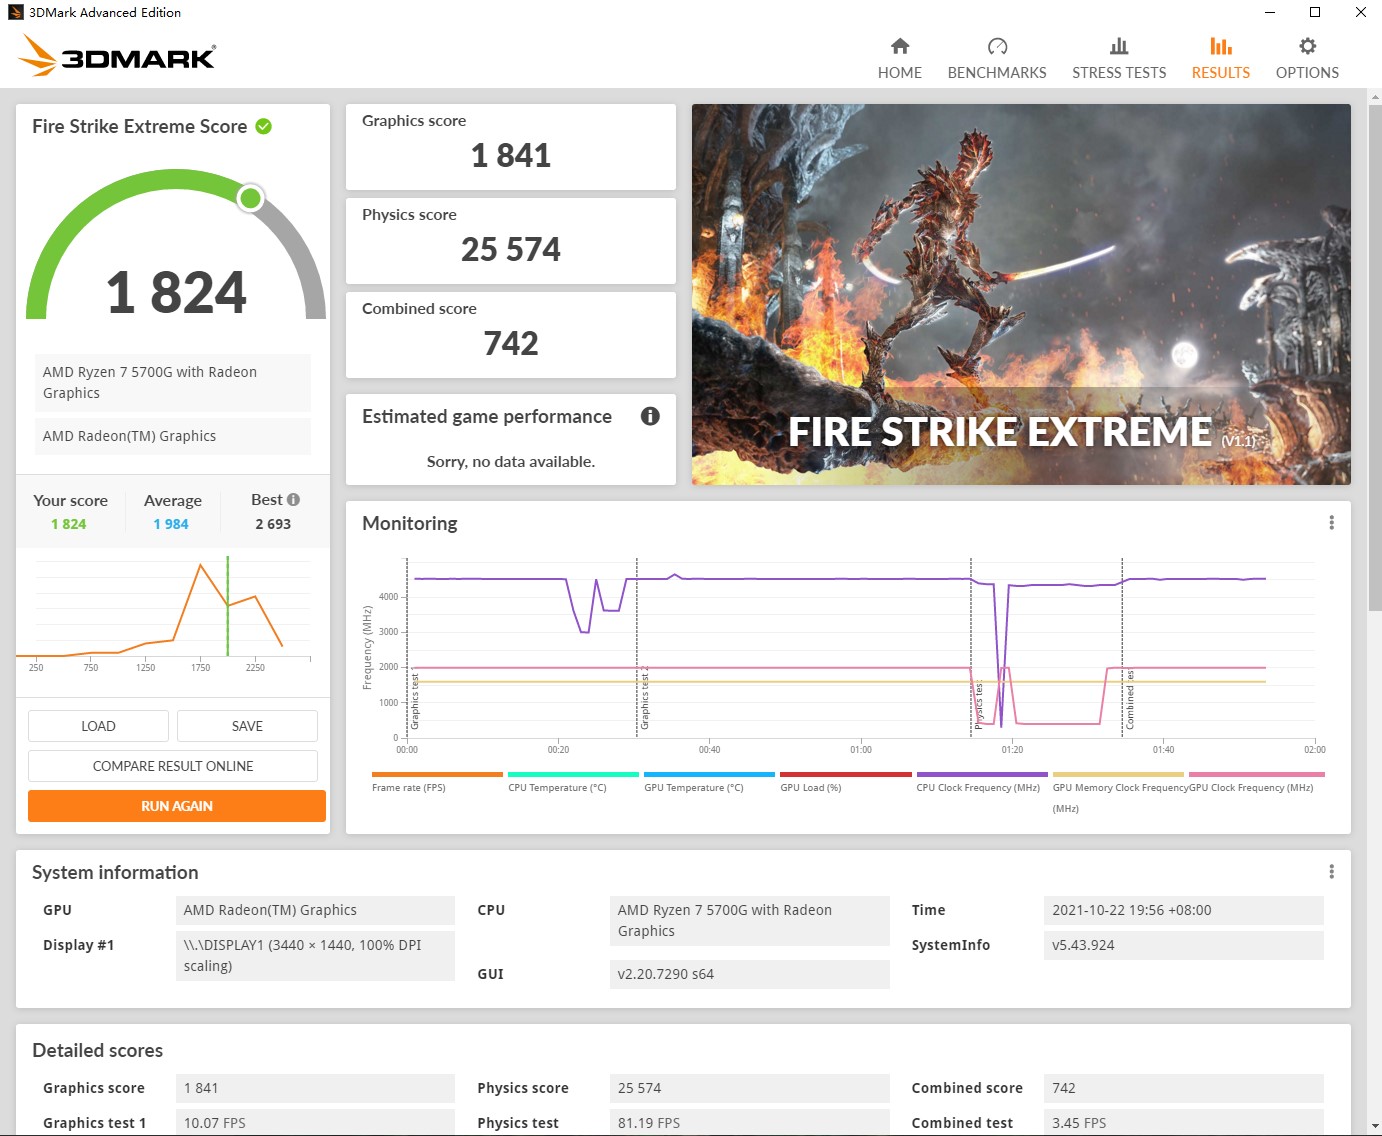Click the AMD Ryzen 7 5700G label under score
This screenshot has width=1382, height=1136.
(x=173, y=382)
